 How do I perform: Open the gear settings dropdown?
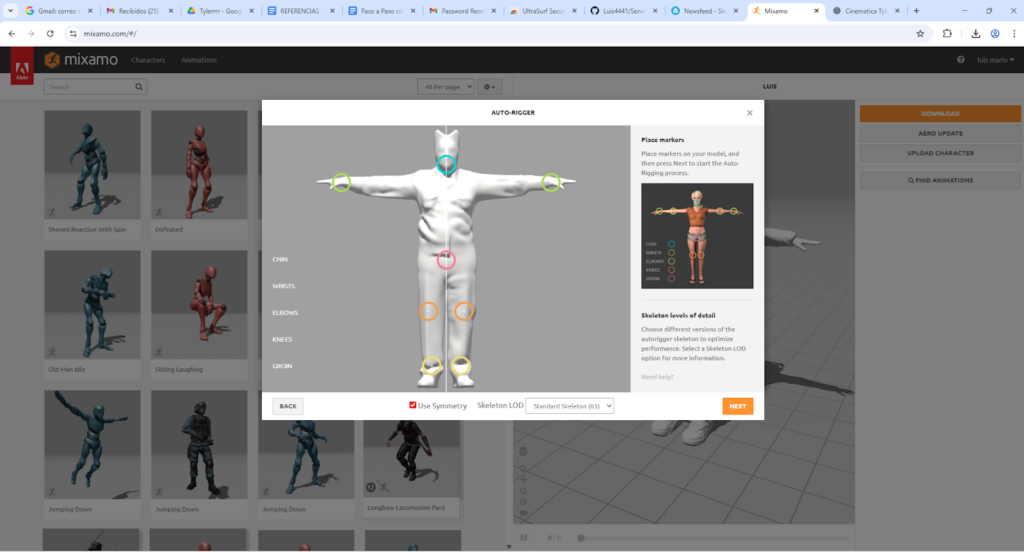pos(489,87)
